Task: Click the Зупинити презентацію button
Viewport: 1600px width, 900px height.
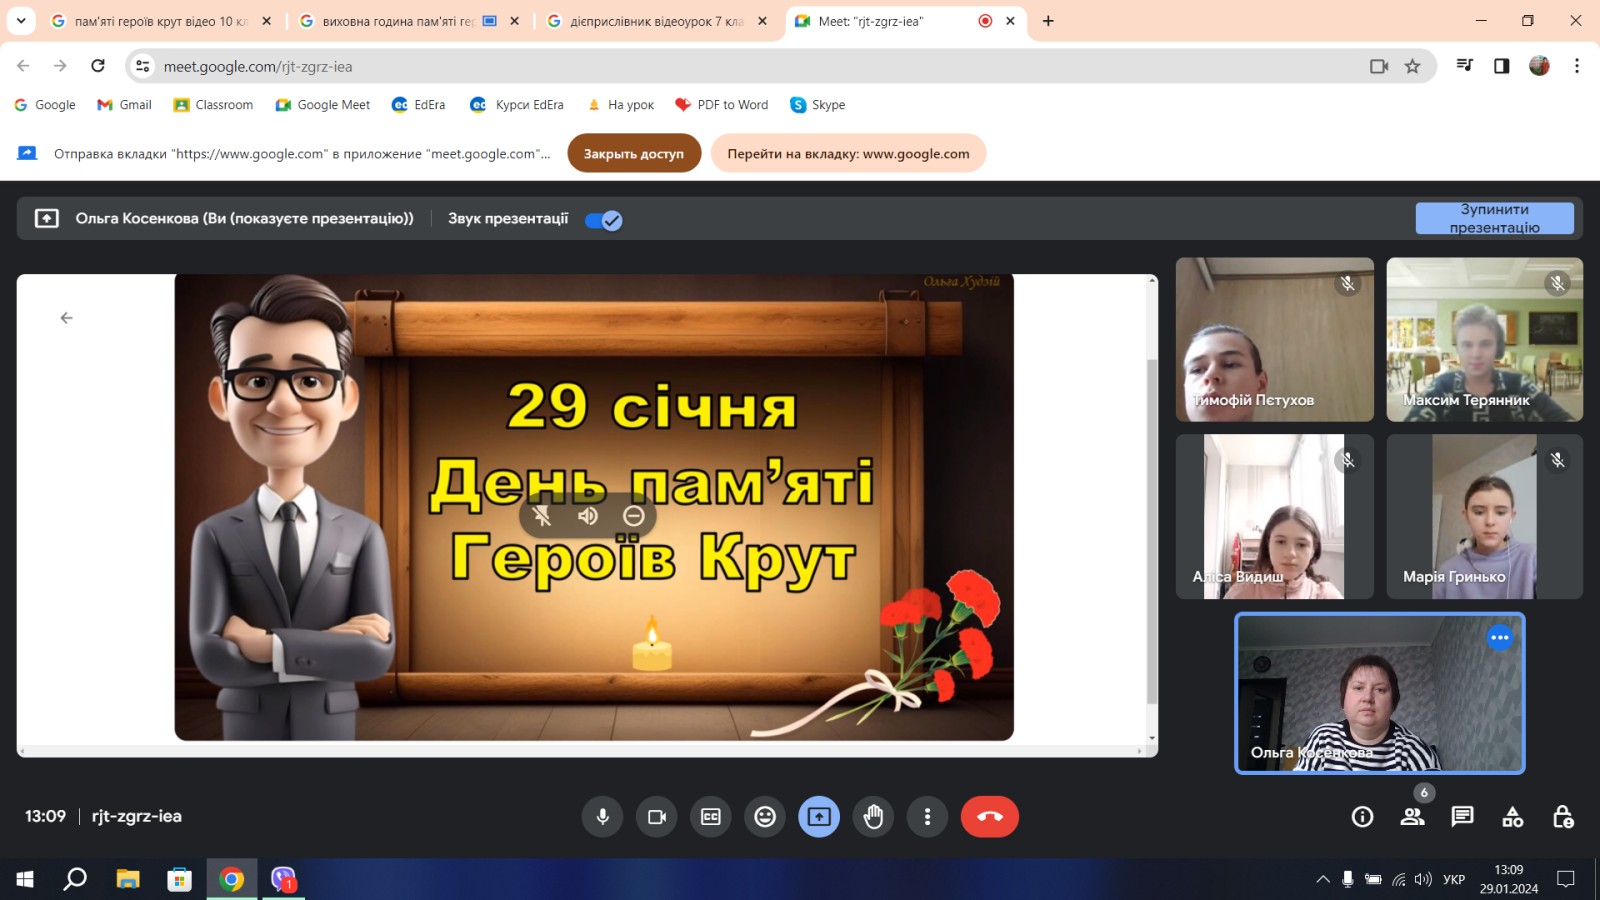Action: (1494, 218)
